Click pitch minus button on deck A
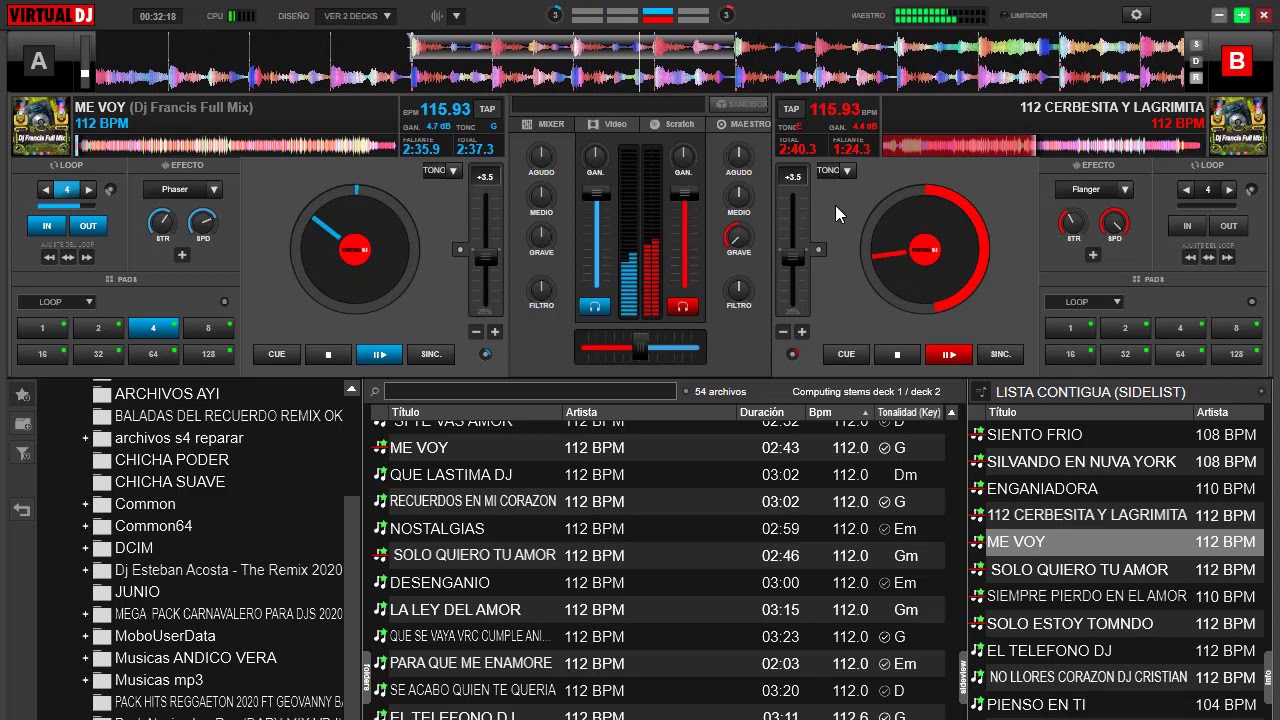1280x720 pixels. [x=476, y=332]
